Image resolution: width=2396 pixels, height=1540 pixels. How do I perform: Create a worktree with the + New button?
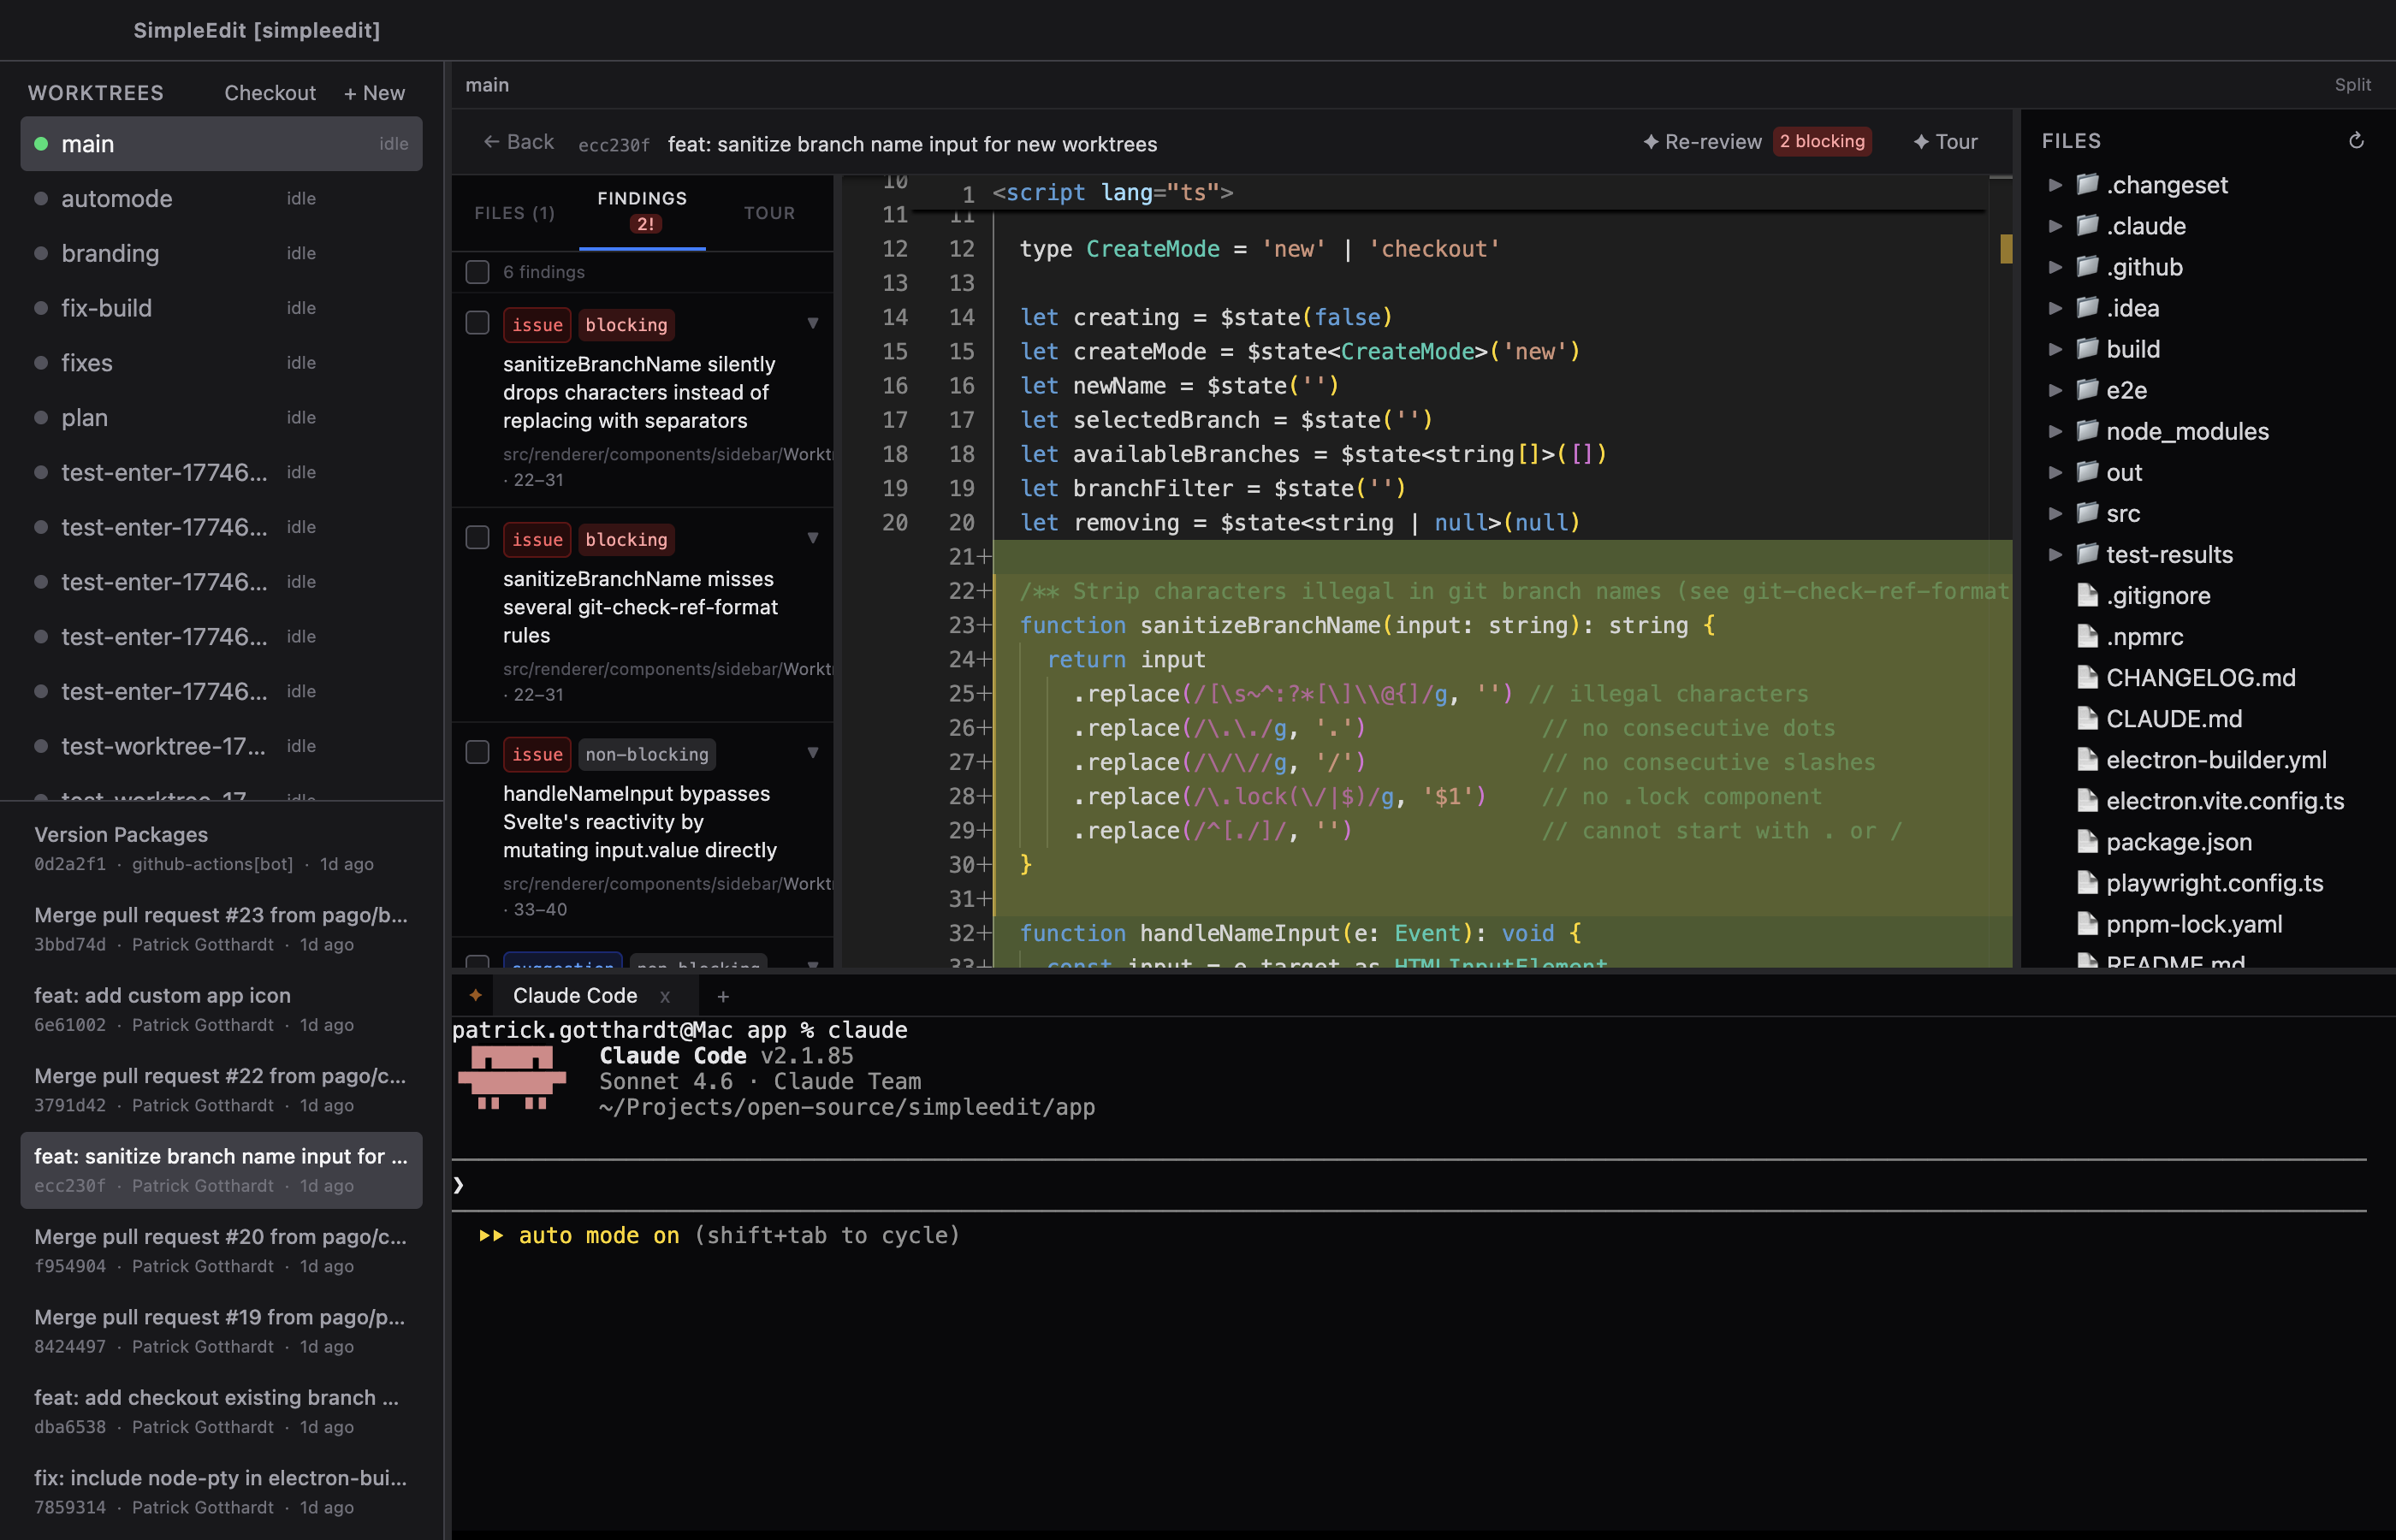click(x=374, y=92)
